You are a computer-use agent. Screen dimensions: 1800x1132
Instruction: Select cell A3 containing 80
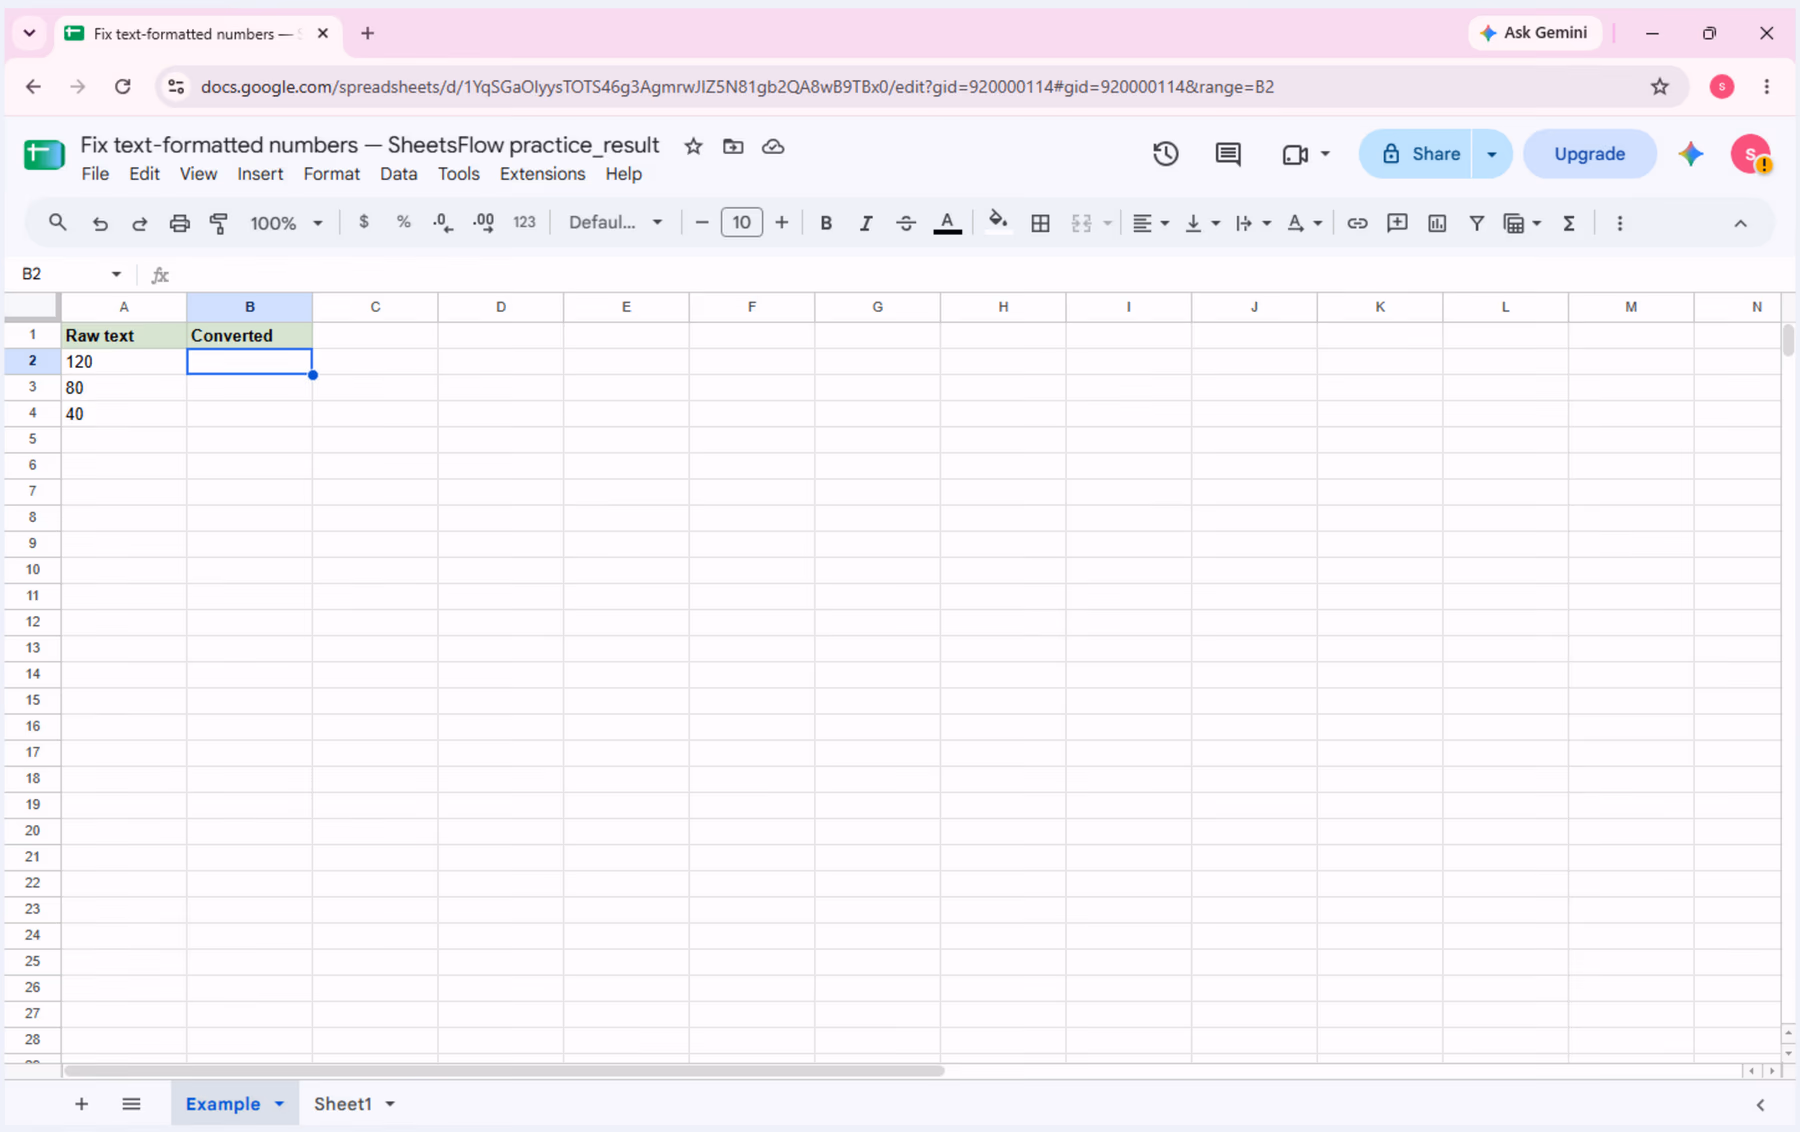[124, 388]
